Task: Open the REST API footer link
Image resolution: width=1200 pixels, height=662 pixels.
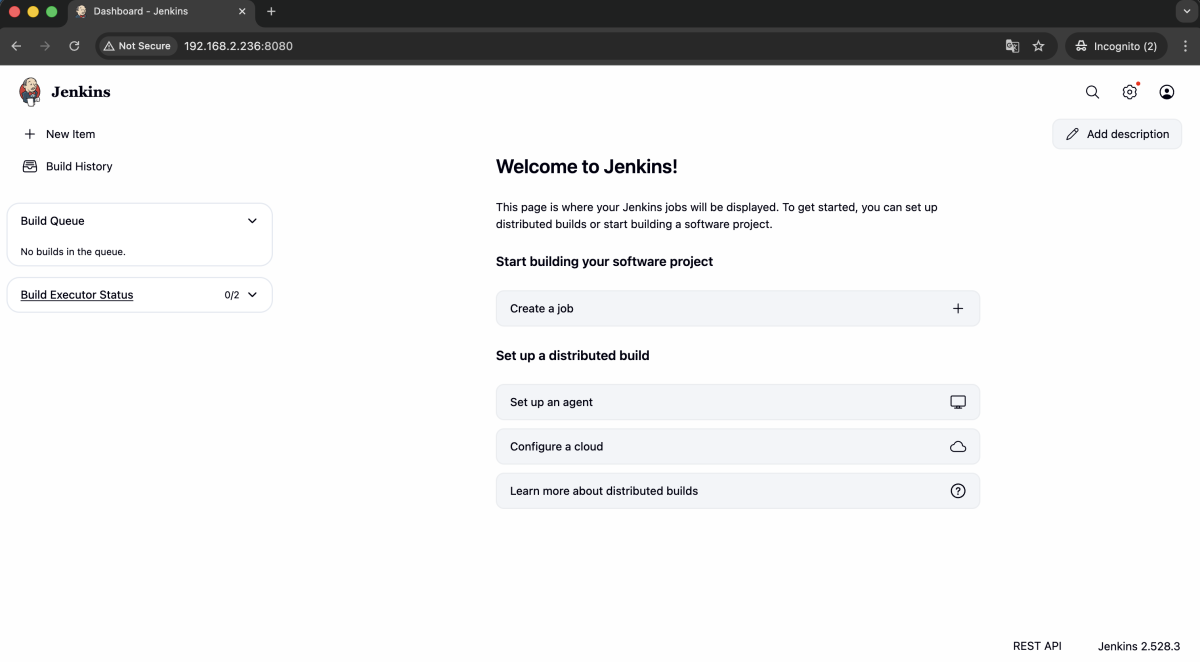Action: (x=1037, y=646)
